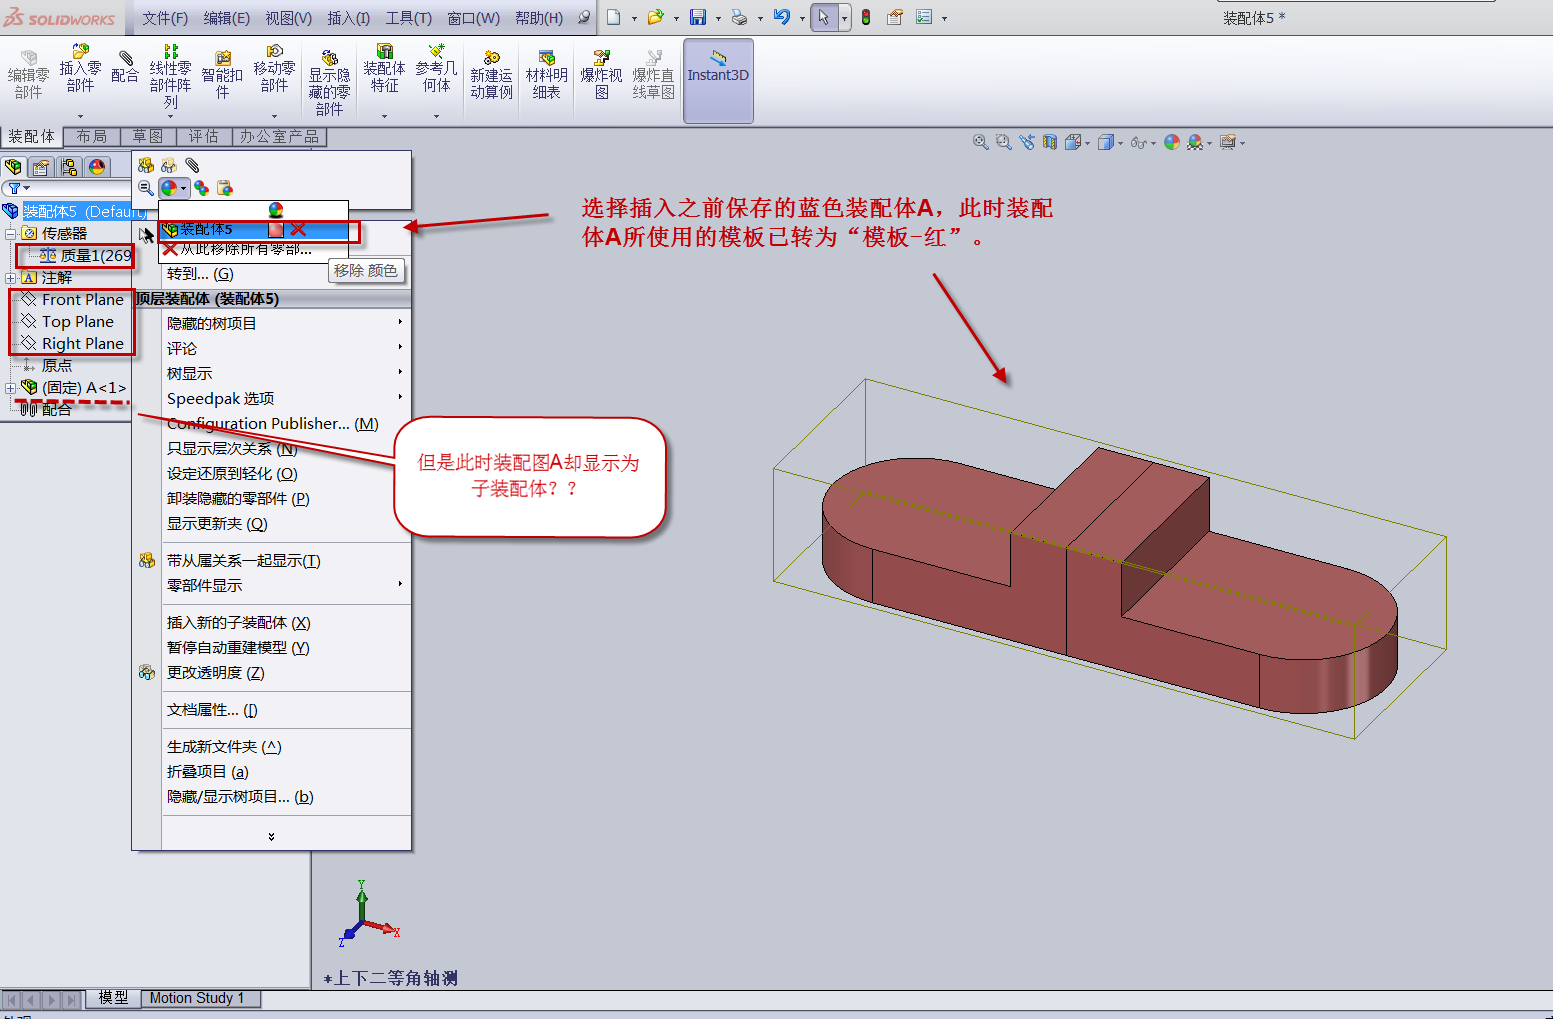Open the 工具(T) menu
This screenshot has width=1553, height=1019.
pyautogui.click(x=409, y=18)
